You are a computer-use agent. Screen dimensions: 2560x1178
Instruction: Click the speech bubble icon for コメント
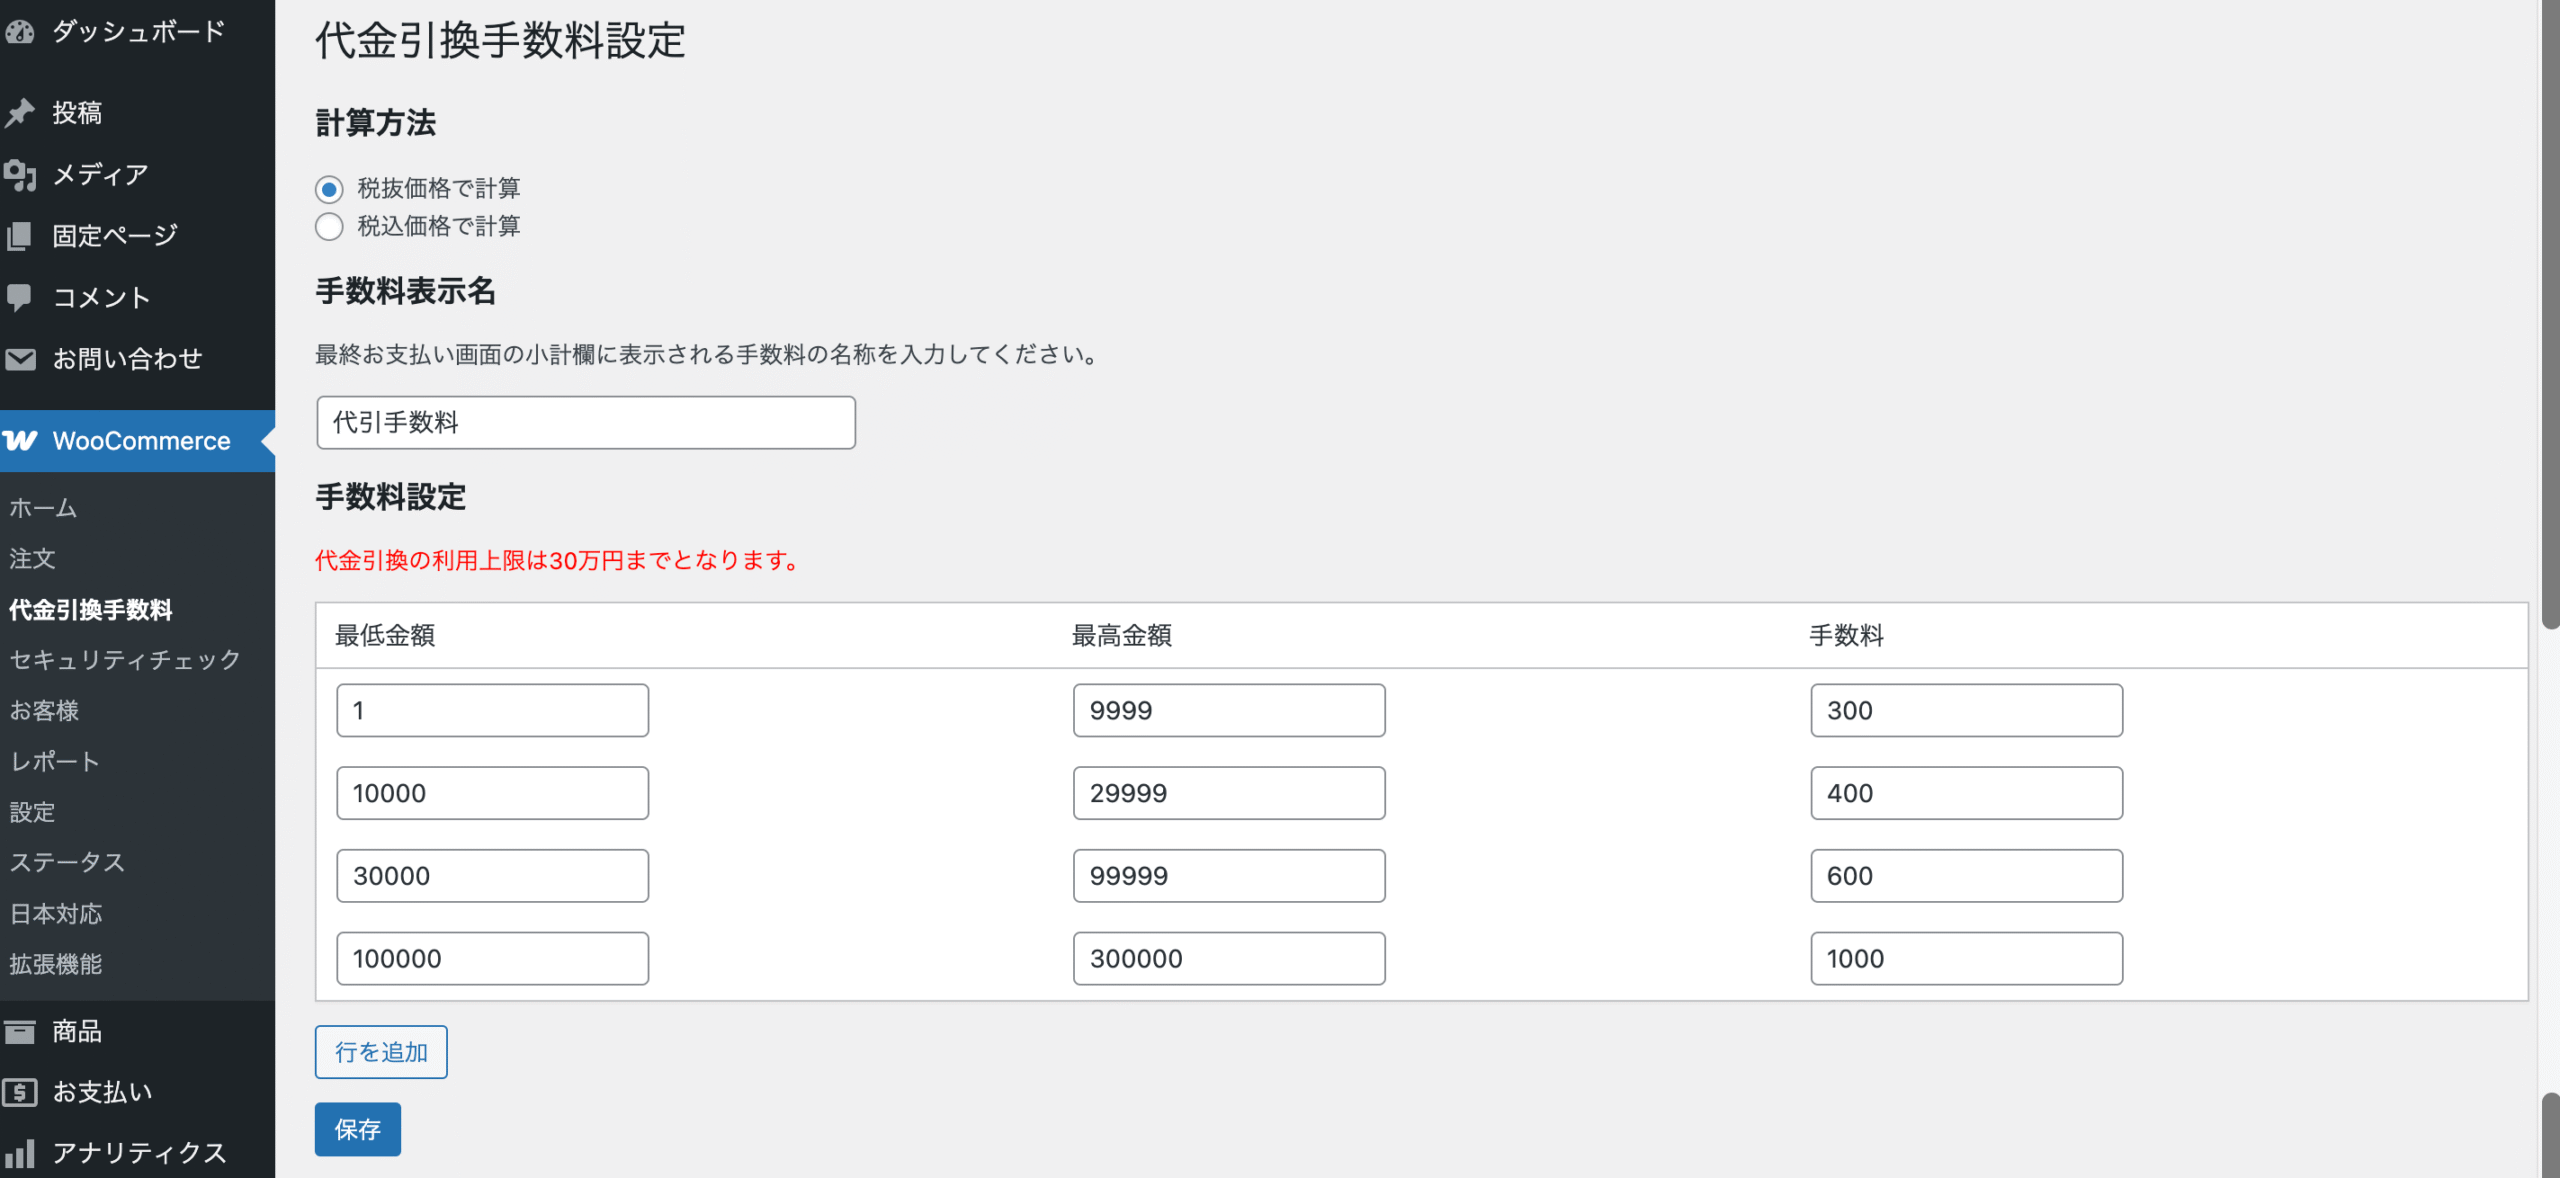(20, 298)
